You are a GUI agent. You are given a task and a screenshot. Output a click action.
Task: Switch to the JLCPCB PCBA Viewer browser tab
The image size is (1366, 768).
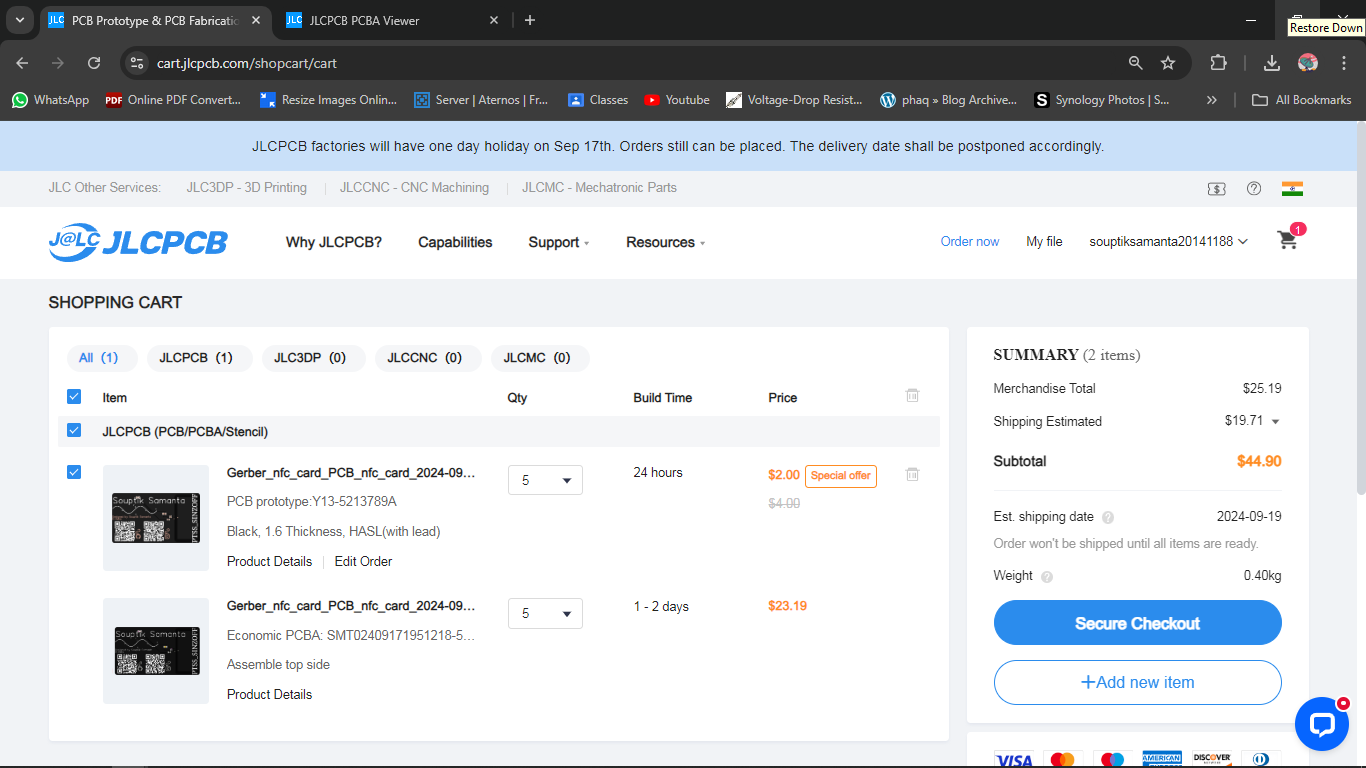click(x=390, y=20)
